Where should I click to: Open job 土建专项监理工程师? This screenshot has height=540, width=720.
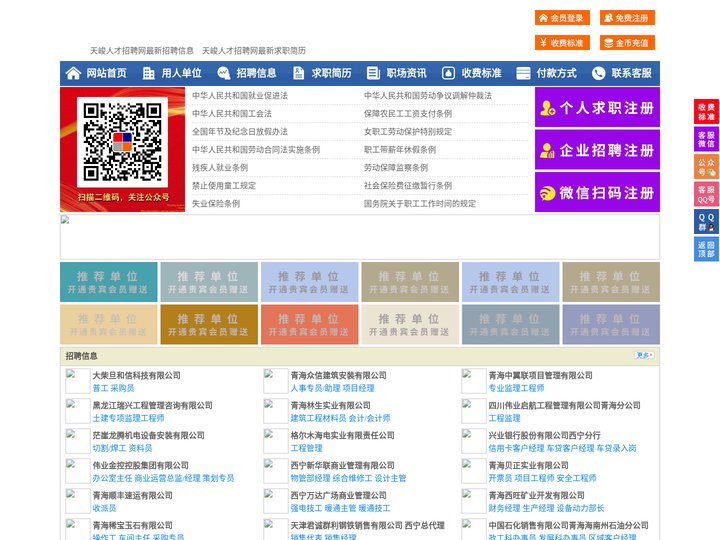129,418
